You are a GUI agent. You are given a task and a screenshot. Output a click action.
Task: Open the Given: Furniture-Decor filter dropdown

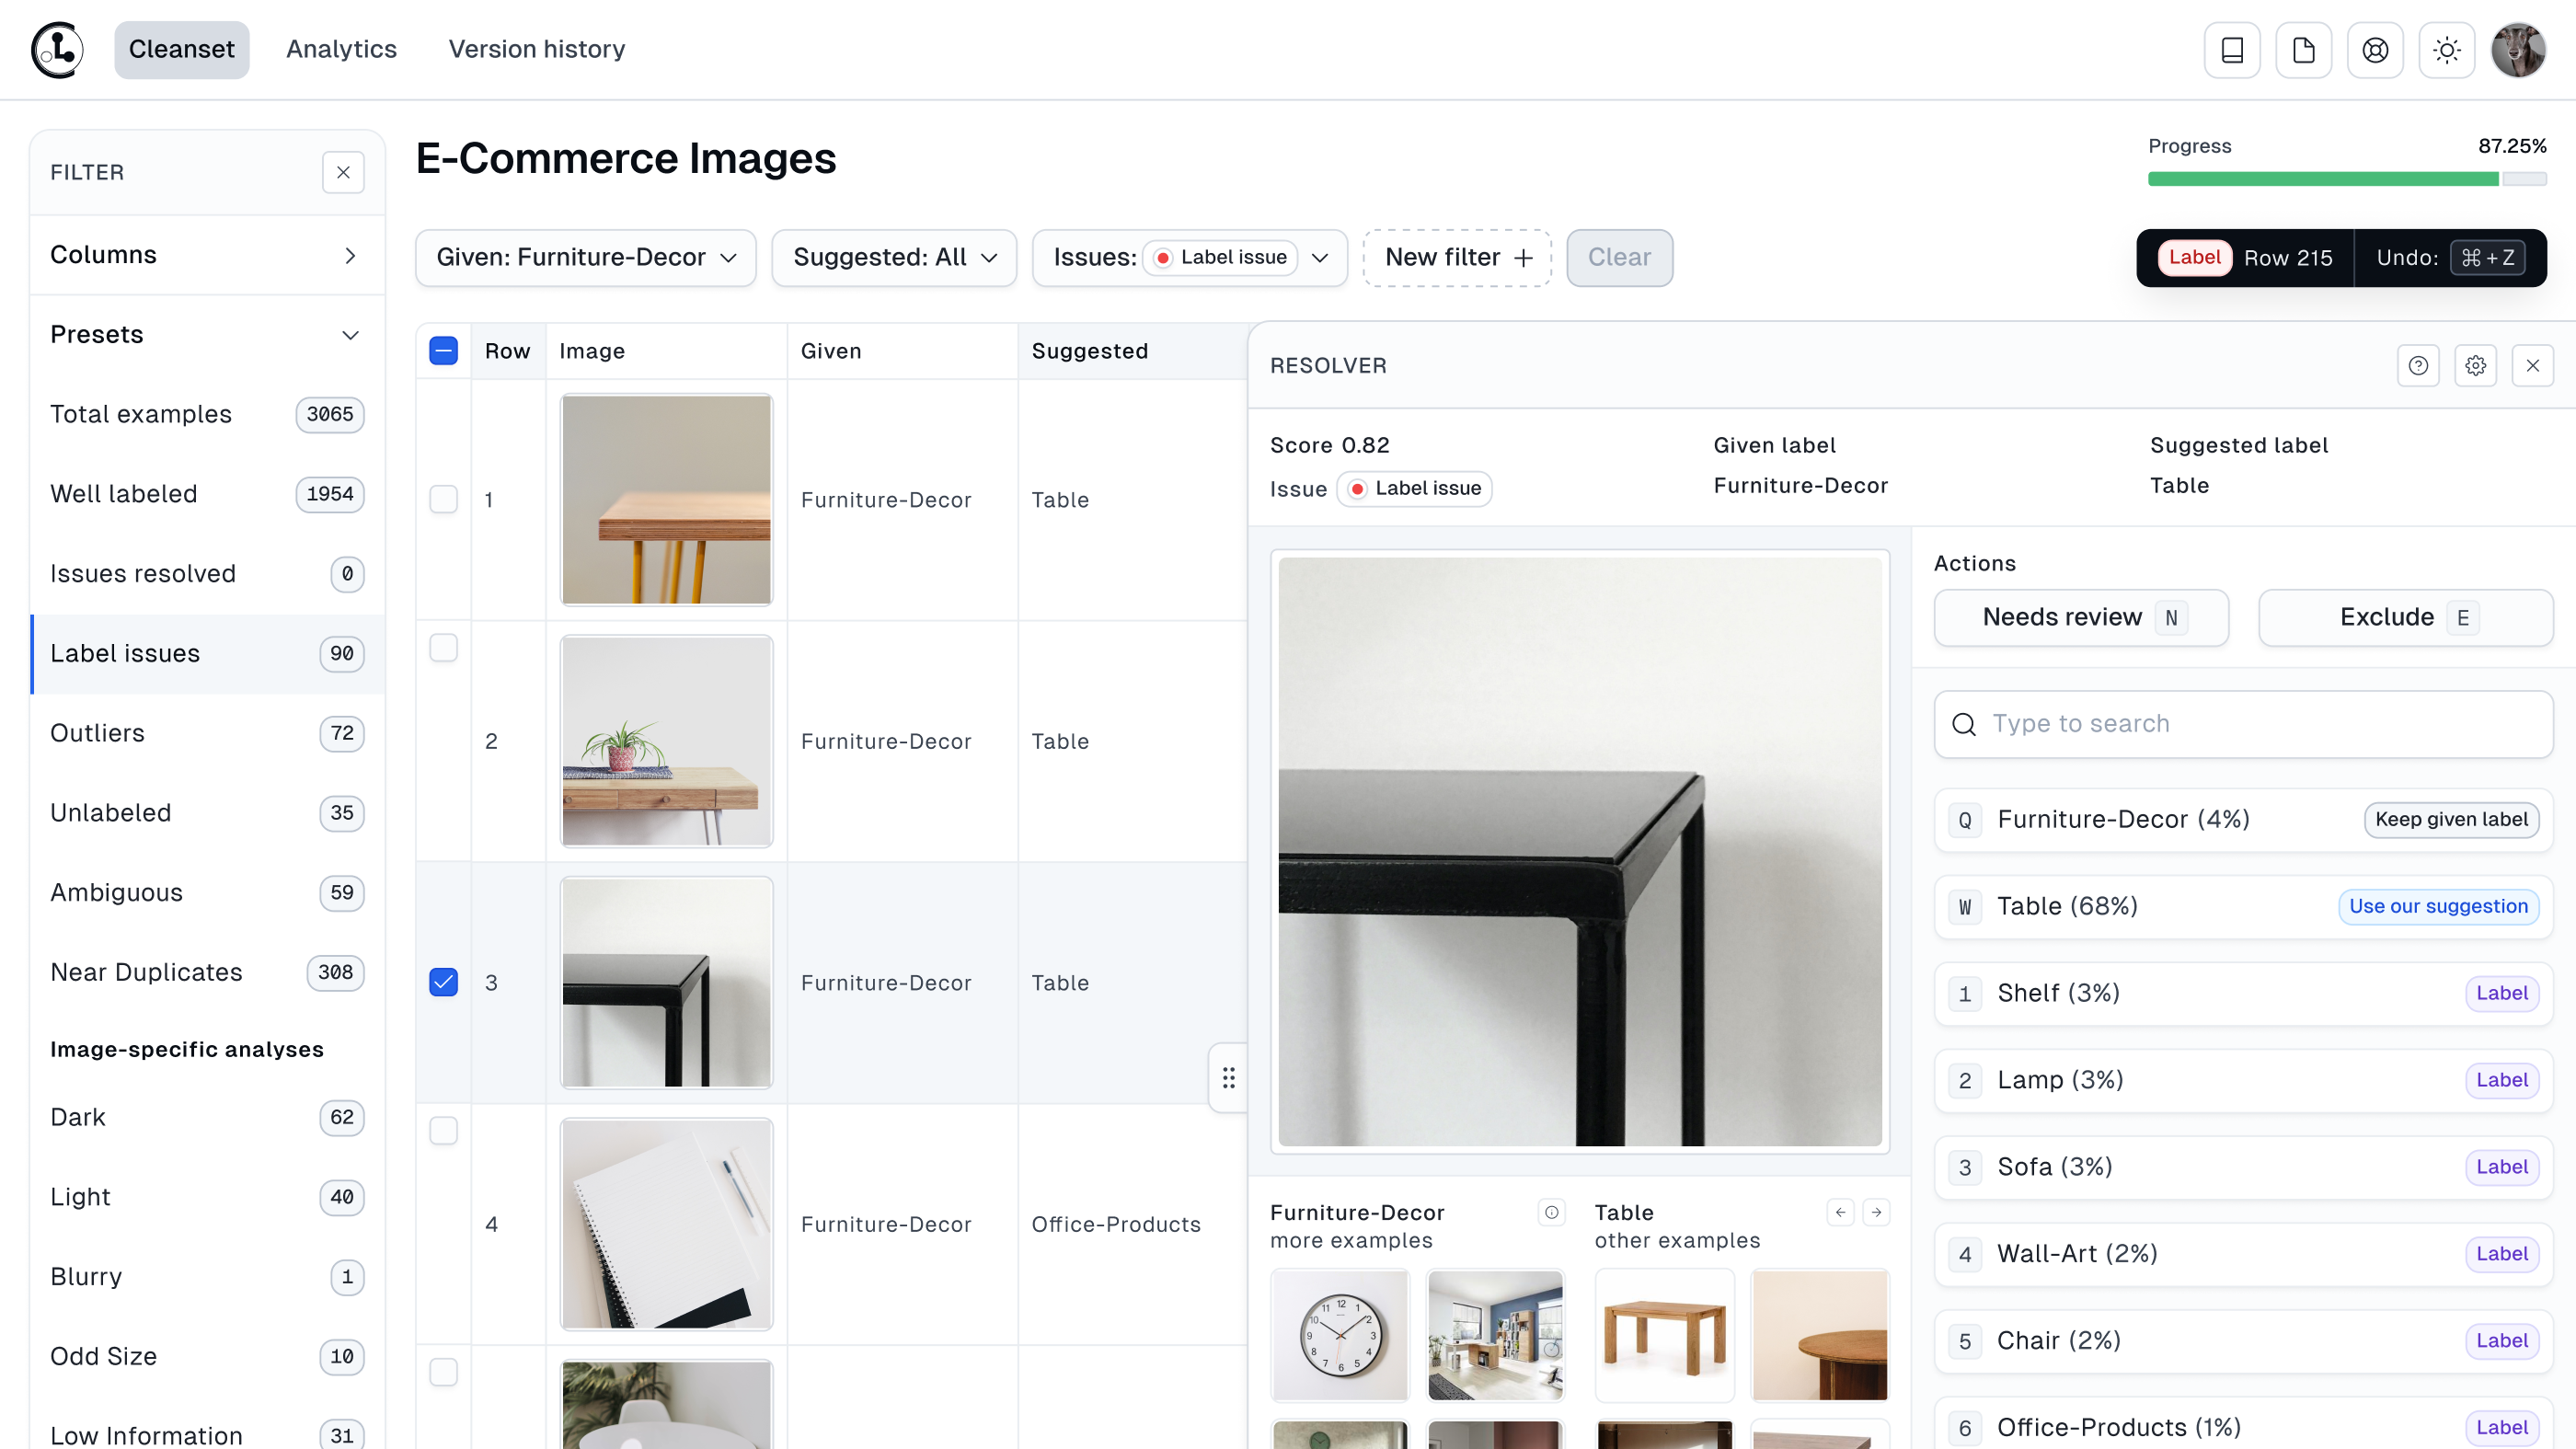pos(586,258)
